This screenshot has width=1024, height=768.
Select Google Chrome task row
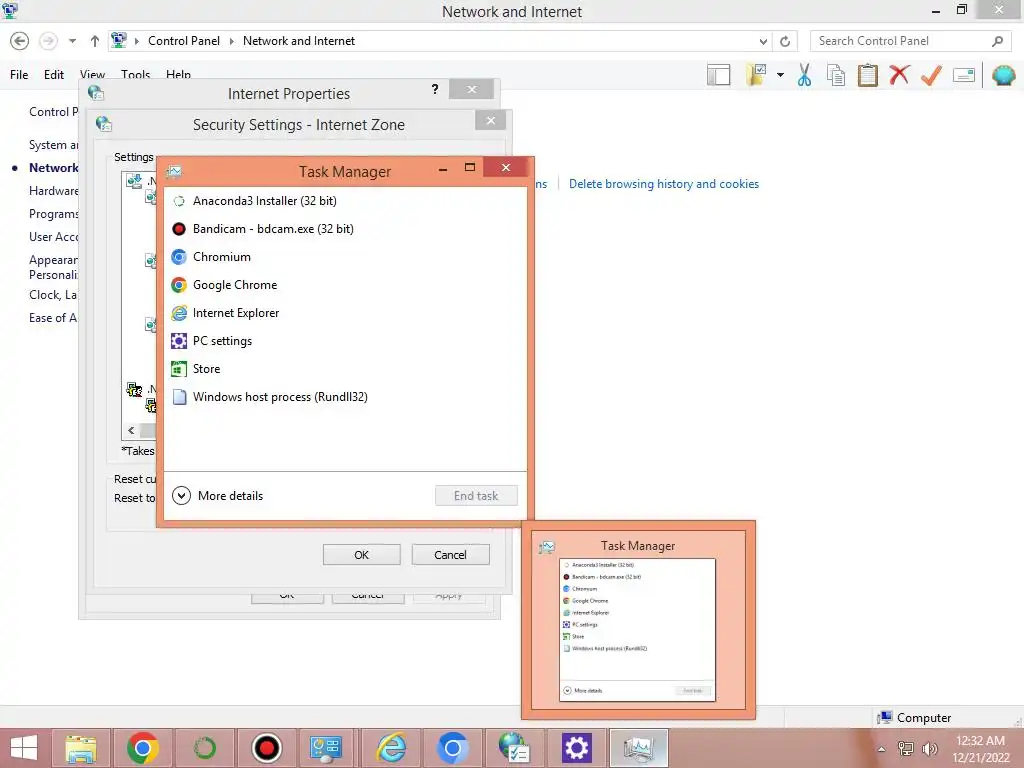(345, 285)
